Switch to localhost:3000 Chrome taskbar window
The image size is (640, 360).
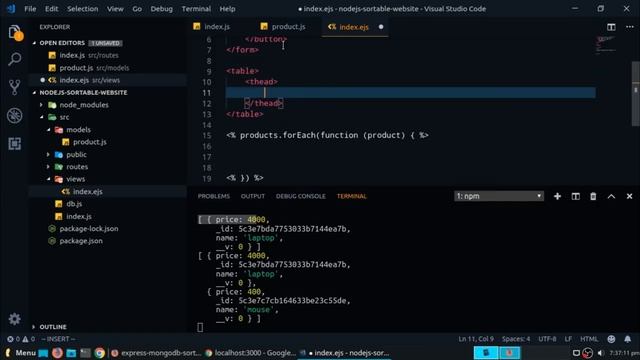pos(251,353)
